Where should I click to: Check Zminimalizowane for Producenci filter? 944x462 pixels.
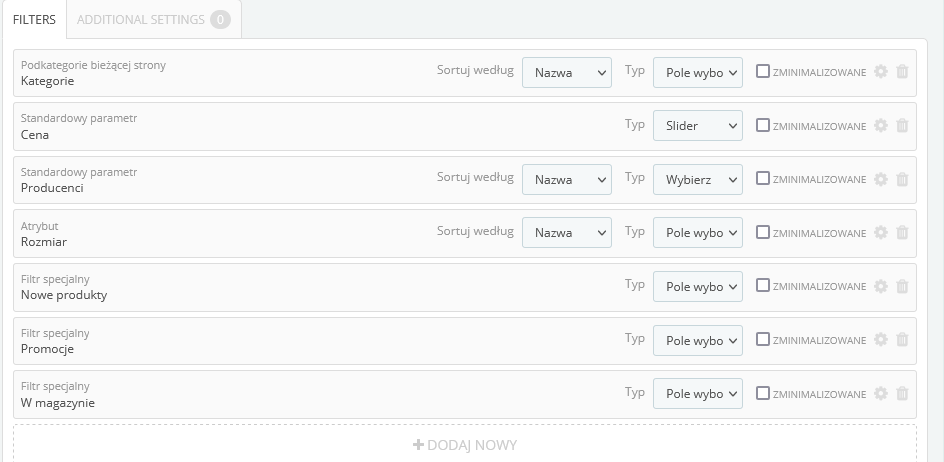tap(763, 179)
